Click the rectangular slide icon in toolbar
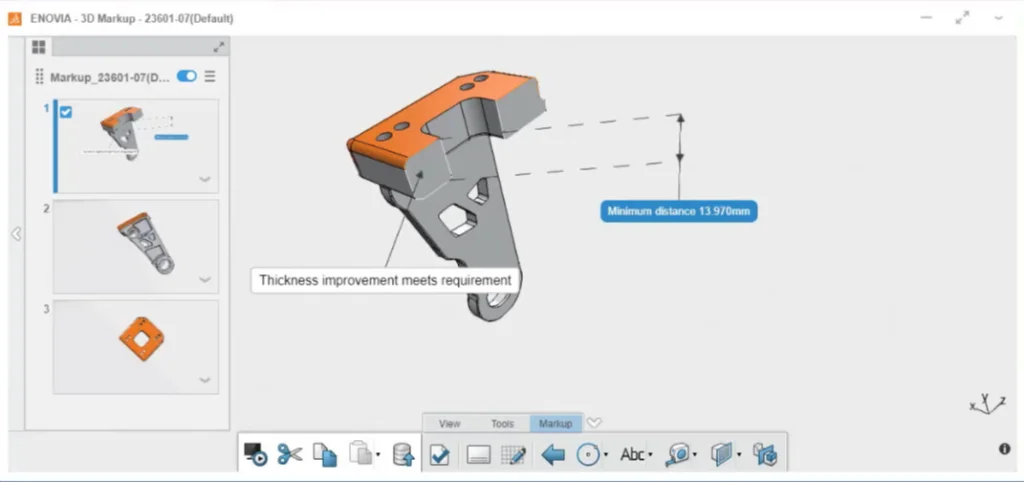Screen dimensions: 1024x482 478,455
